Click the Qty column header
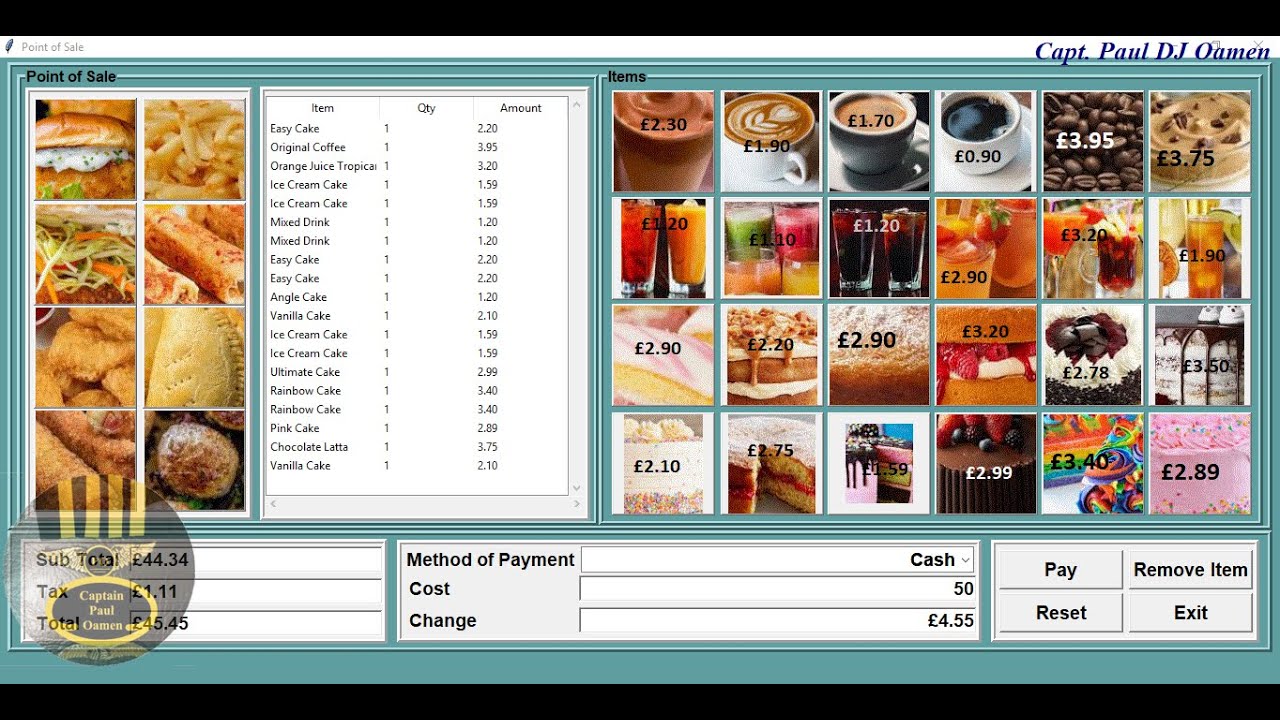 click(426, 108)
